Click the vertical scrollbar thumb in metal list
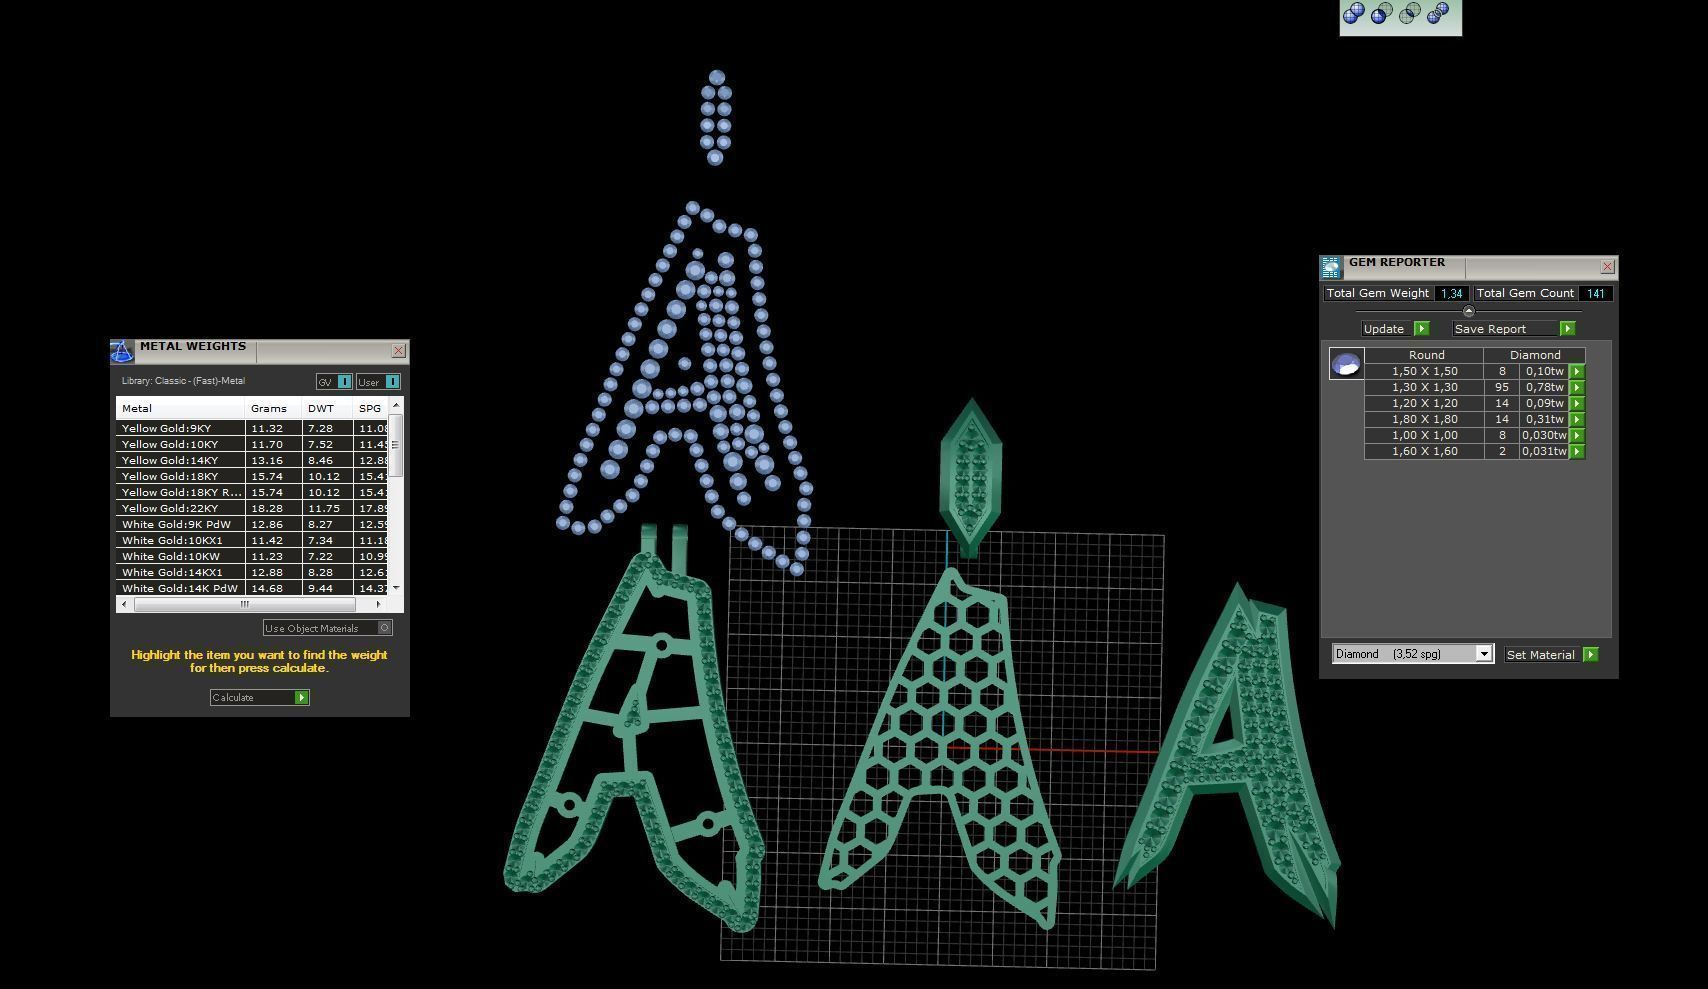Screen dimensions: 1708x989 [396, 445]
